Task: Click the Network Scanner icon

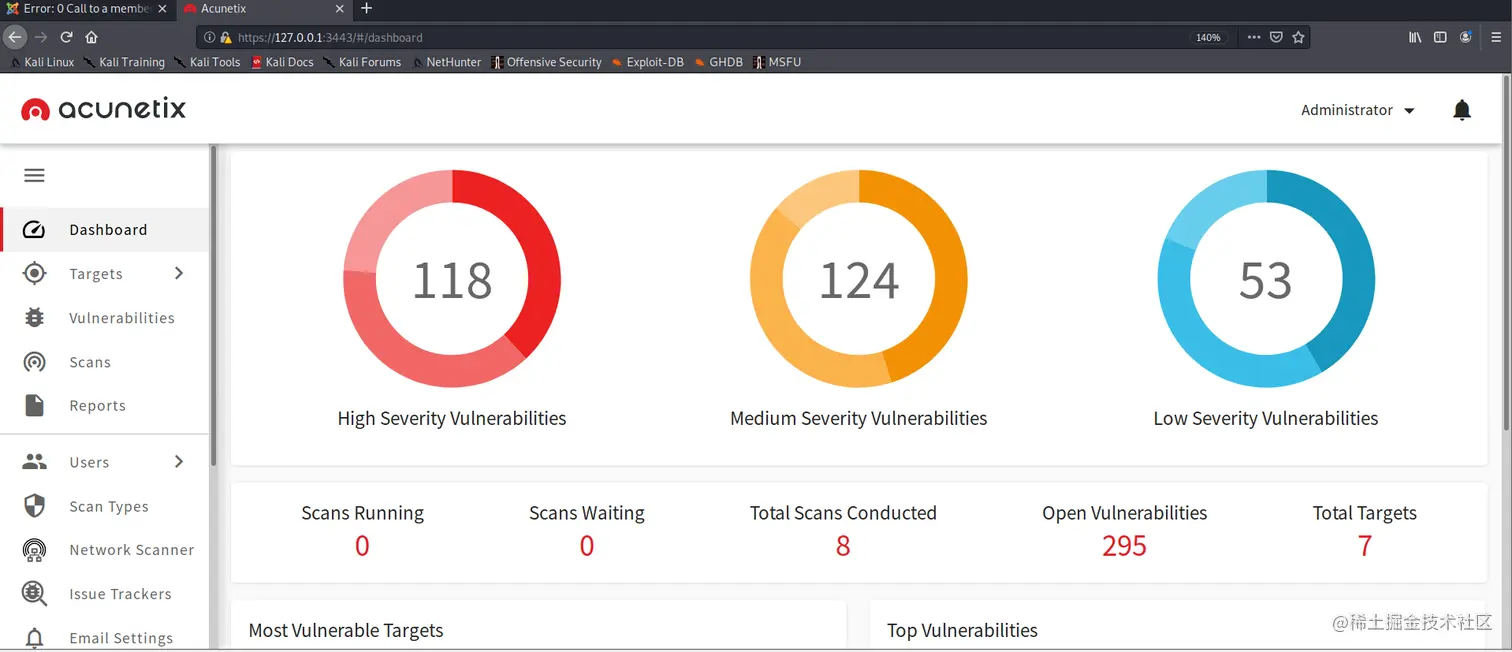Action: [34, 550]
